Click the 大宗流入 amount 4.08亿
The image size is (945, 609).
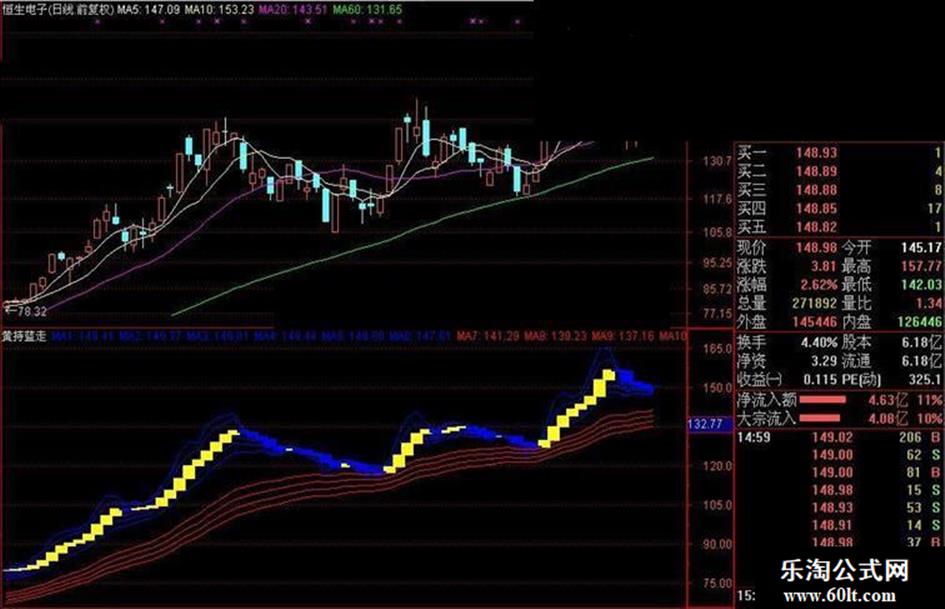tap(888, 418)
